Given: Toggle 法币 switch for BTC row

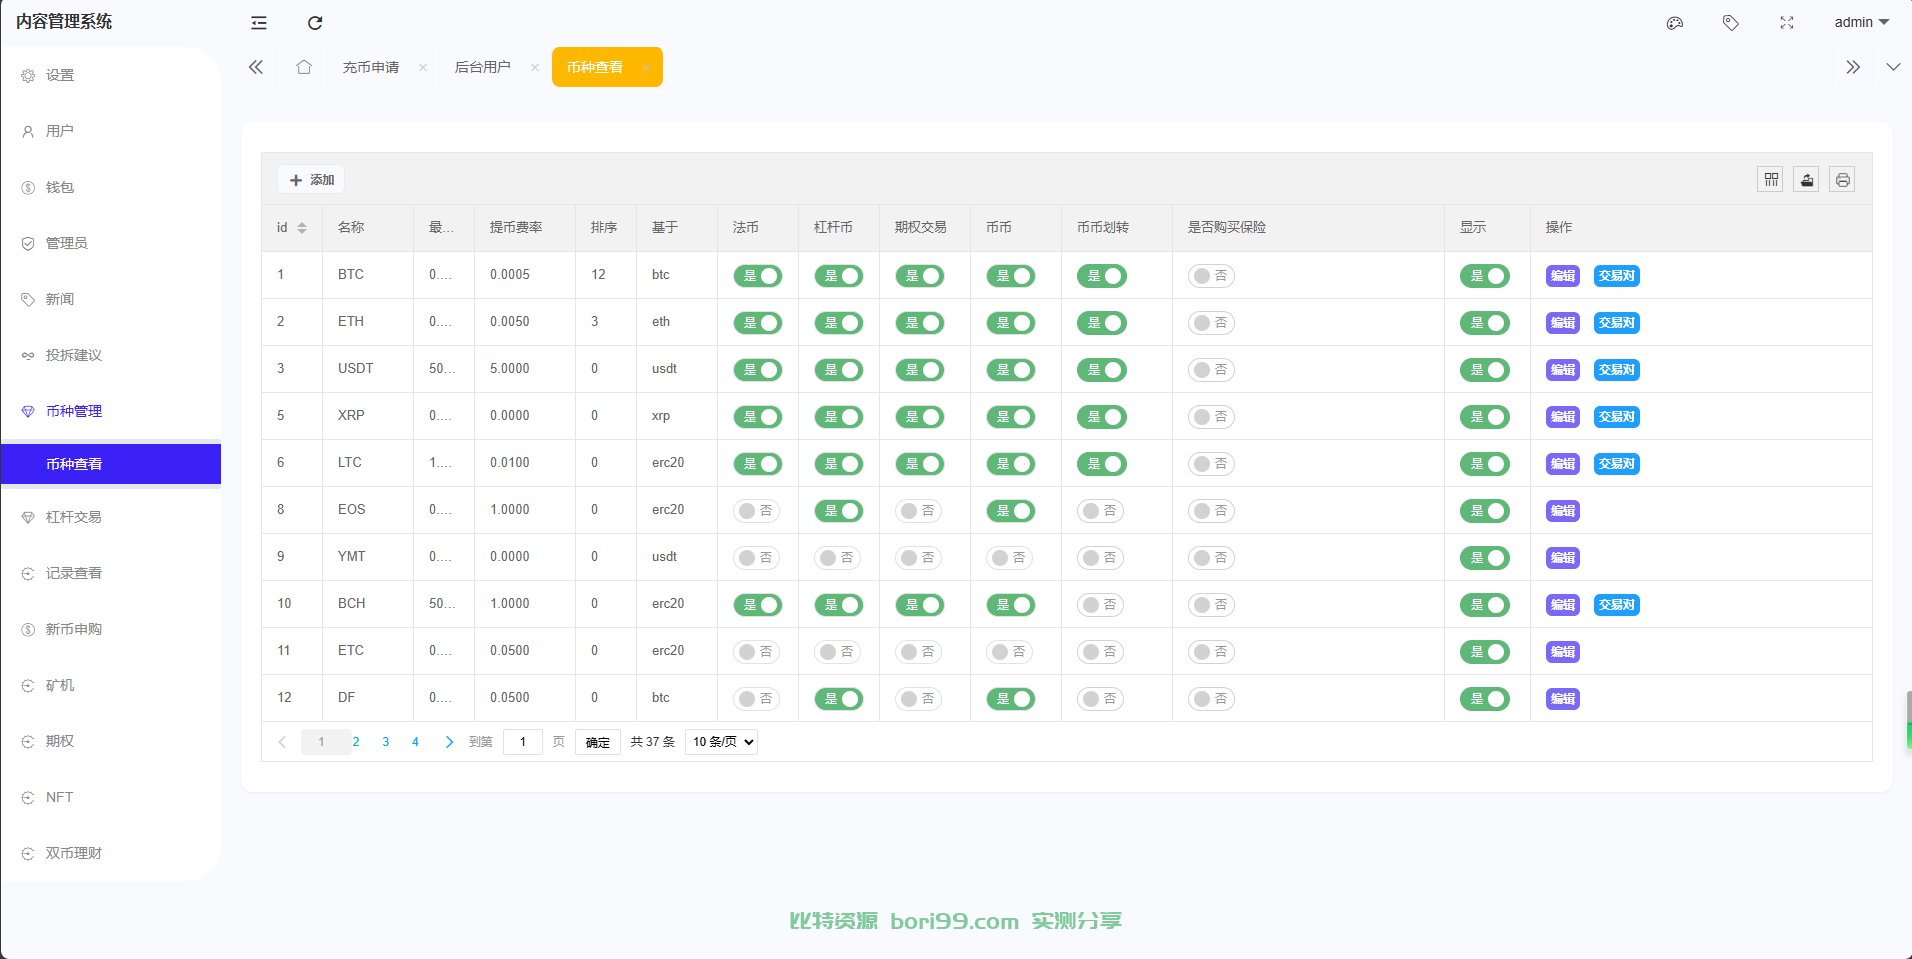Looking at the screenshot, I should [758, 276].
